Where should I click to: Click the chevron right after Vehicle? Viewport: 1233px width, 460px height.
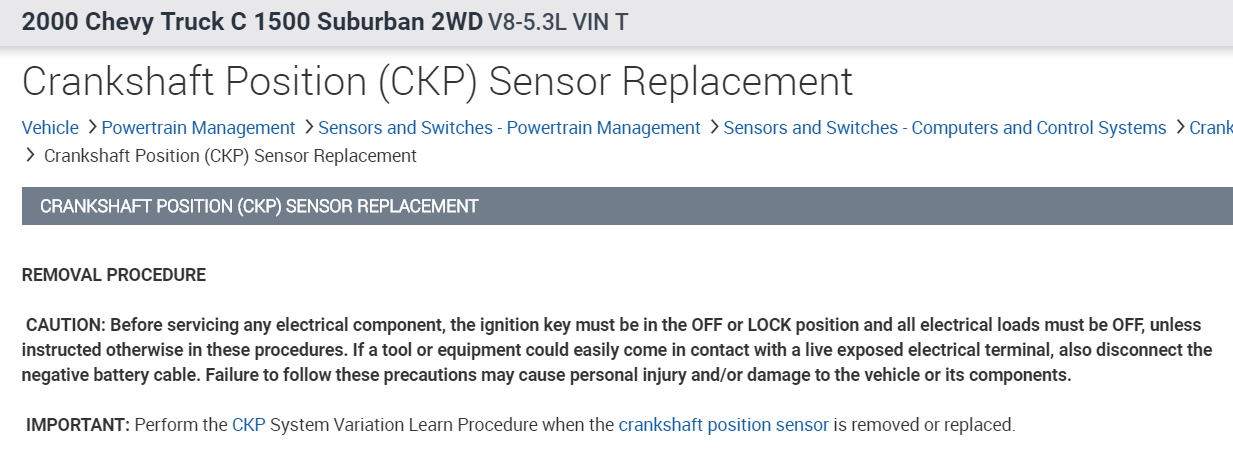91,128
